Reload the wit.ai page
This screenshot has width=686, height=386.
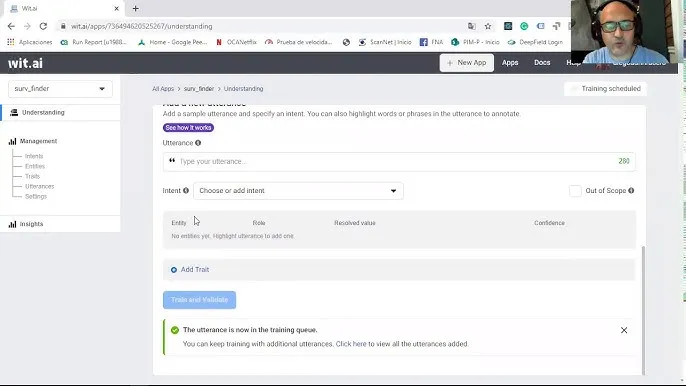(x=43, y=26)
